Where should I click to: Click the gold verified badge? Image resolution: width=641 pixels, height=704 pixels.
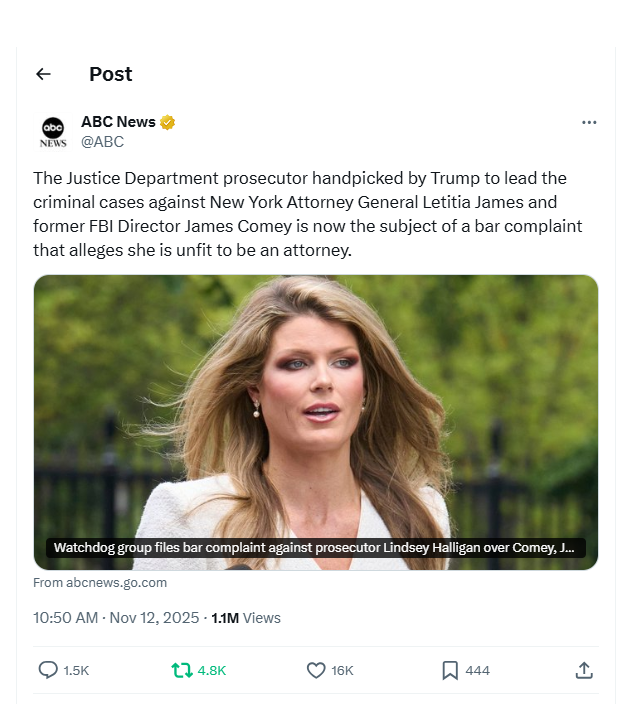point(168,122)
